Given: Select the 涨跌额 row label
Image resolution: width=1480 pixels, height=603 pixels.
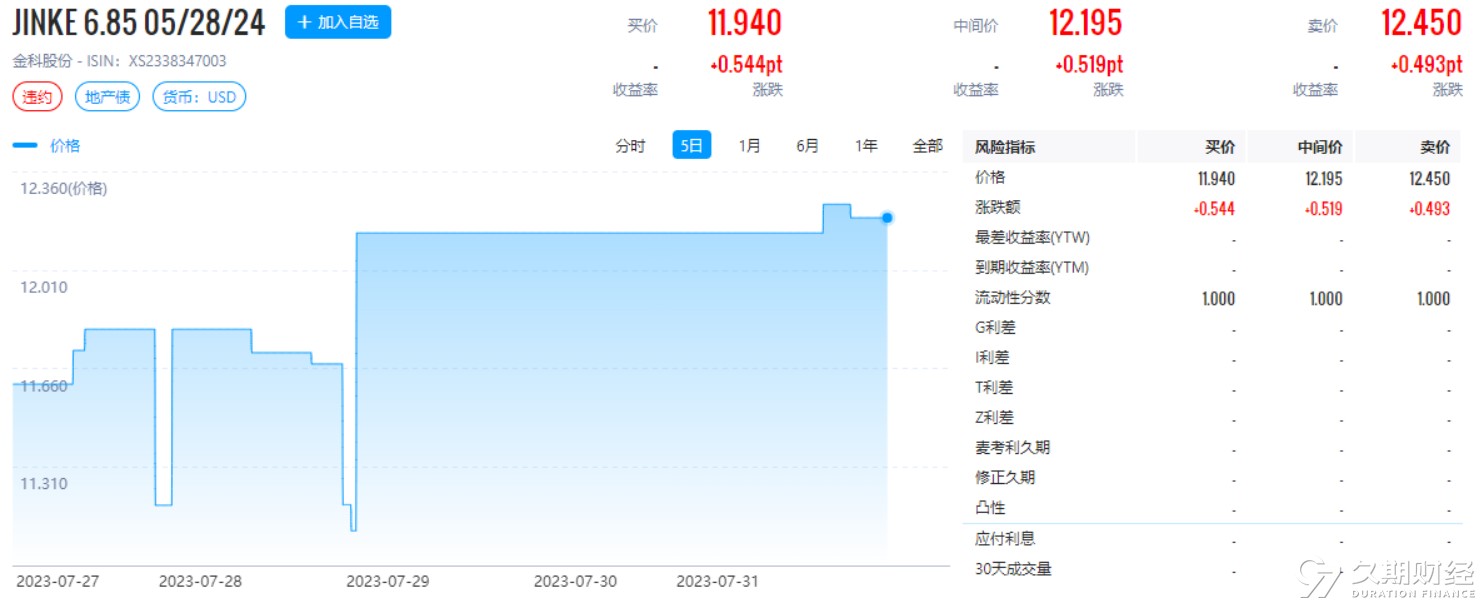Looking at the screenshot, I should pyautogui.click(x=998, y=208).
